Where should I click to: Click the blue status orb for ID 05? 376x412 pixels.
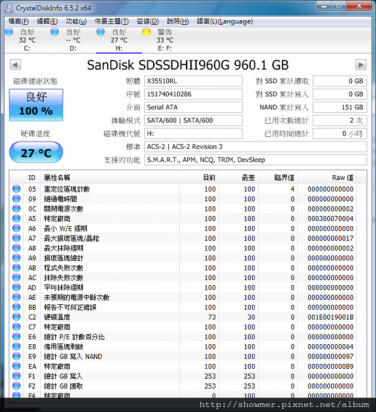coord(16,189)
